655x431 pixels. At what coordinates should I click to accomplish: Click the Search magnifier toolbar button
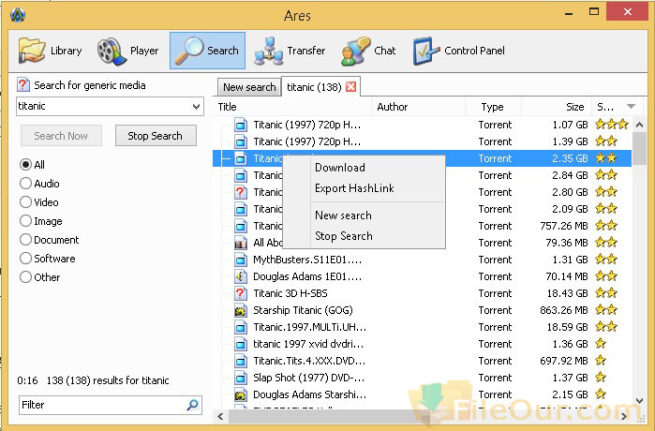tap(207, 51)
